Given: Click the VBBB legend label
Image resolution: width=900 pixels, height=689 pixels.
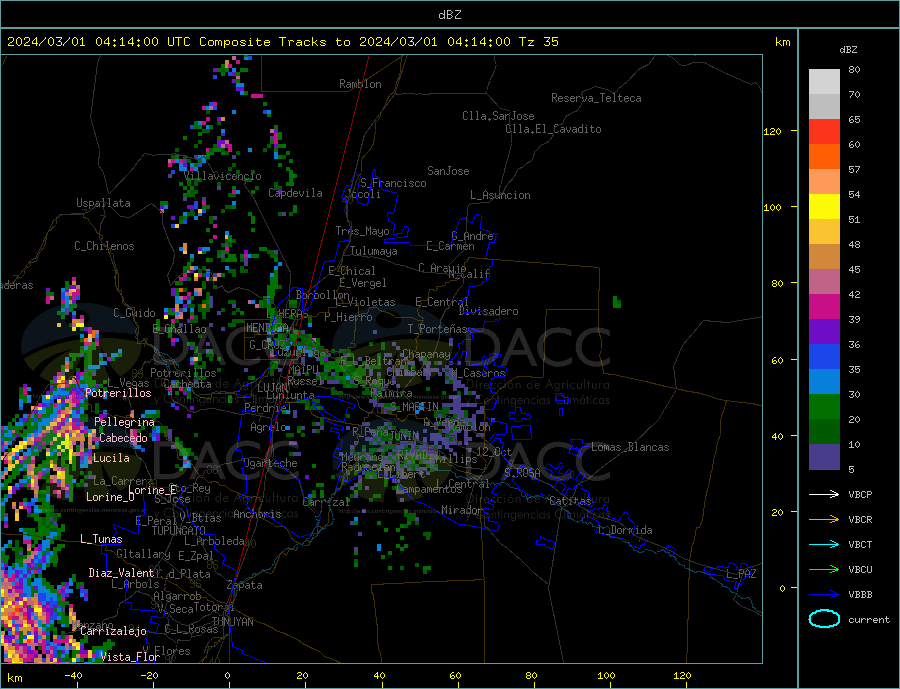Looking at the screenshot, I should [860, 595].
